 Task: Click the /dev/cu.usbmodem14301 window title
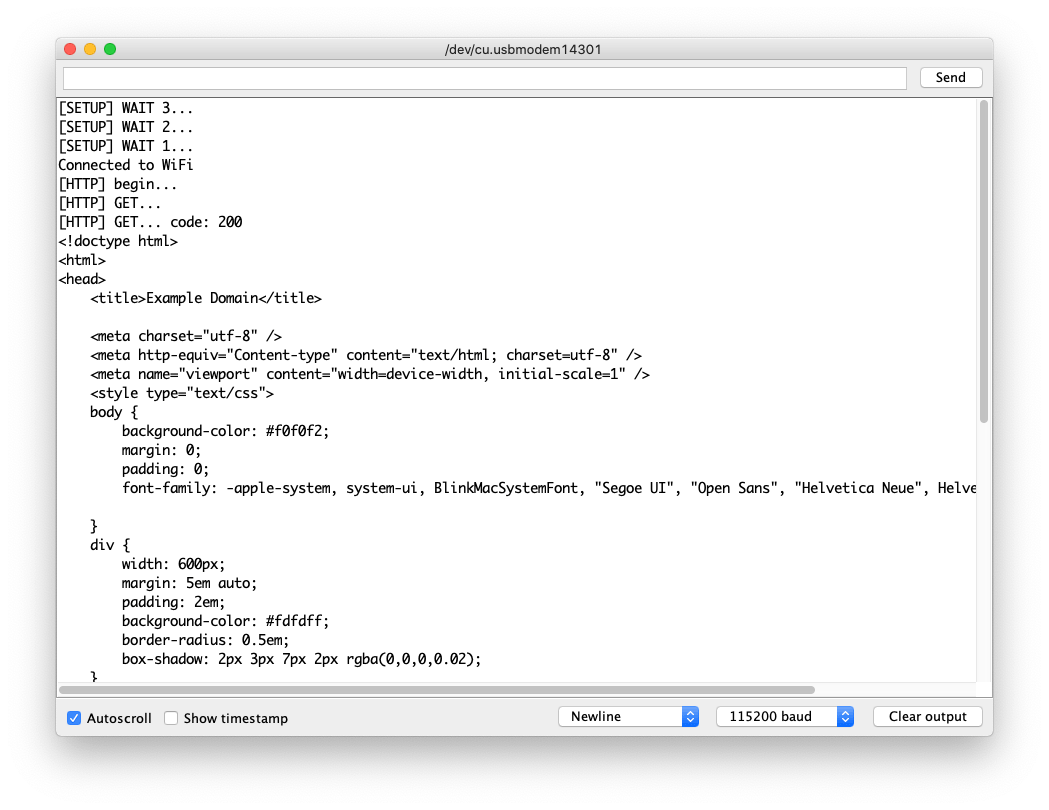pyautogui.click(x=523, y=49)
